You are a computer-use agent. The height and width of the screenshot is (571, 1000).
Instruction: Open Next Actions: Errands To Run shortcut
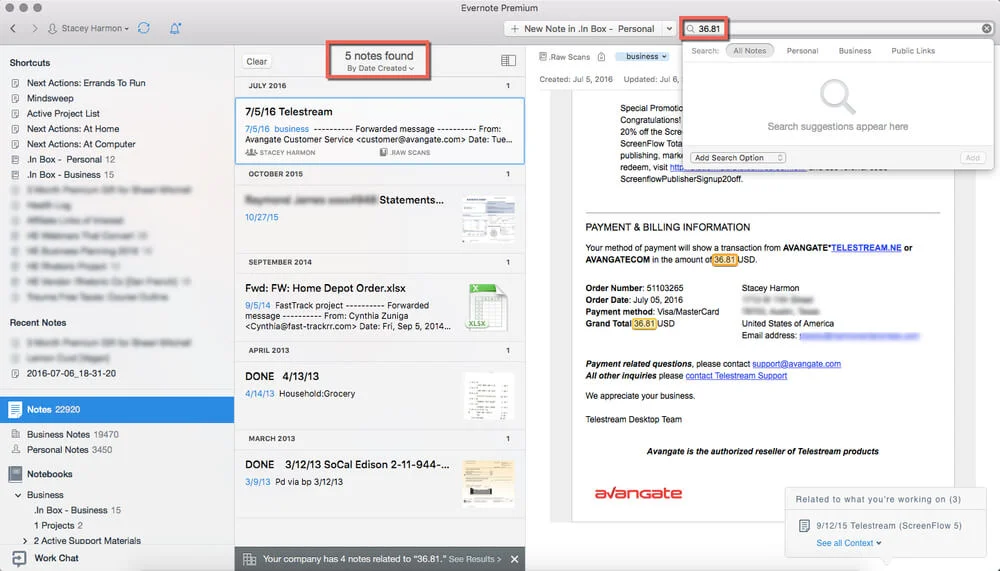click(85, 83)
